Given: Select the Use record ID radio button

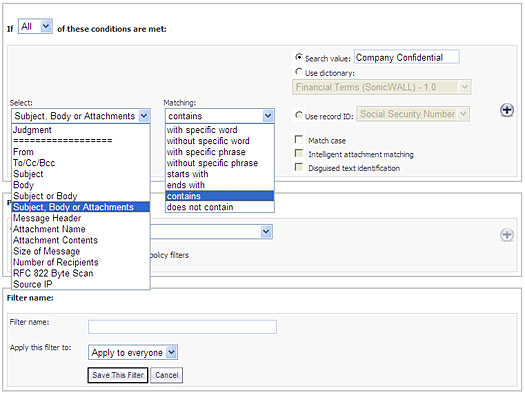Looking at the screenshot, I should pos(299,115).
